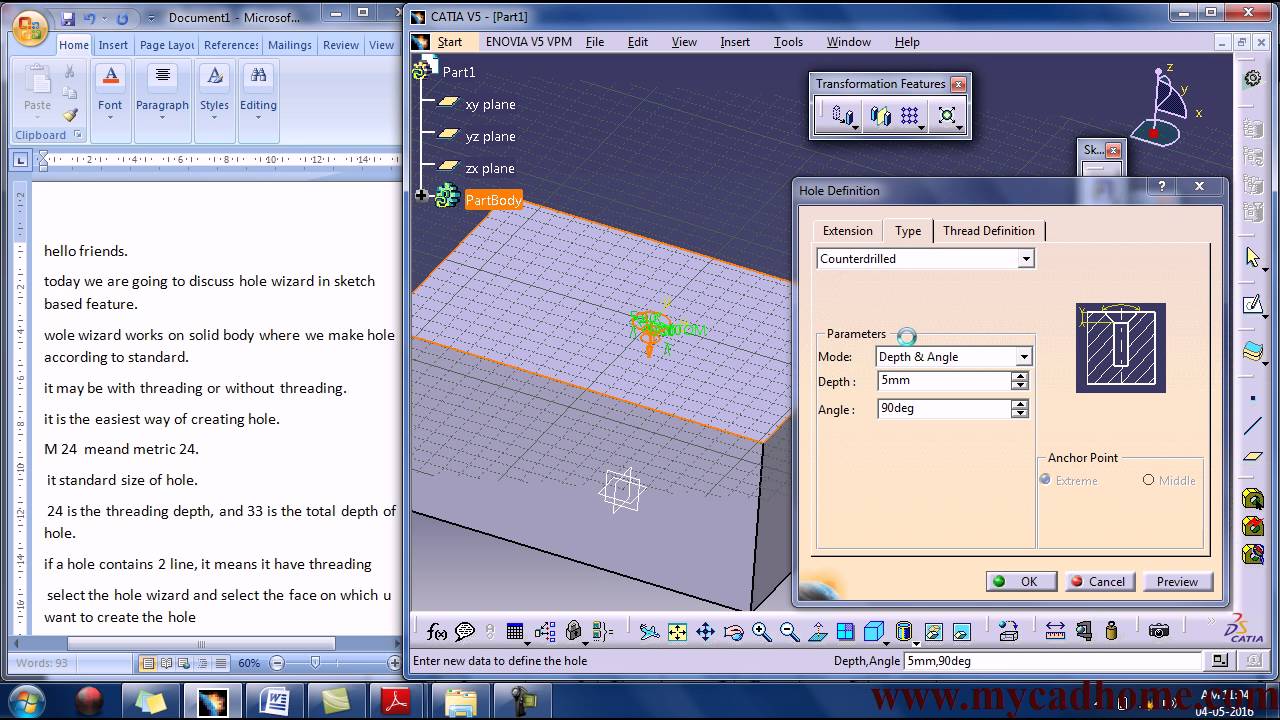Click the Office button in Word
1280x720 pixels.
(30, 27)
